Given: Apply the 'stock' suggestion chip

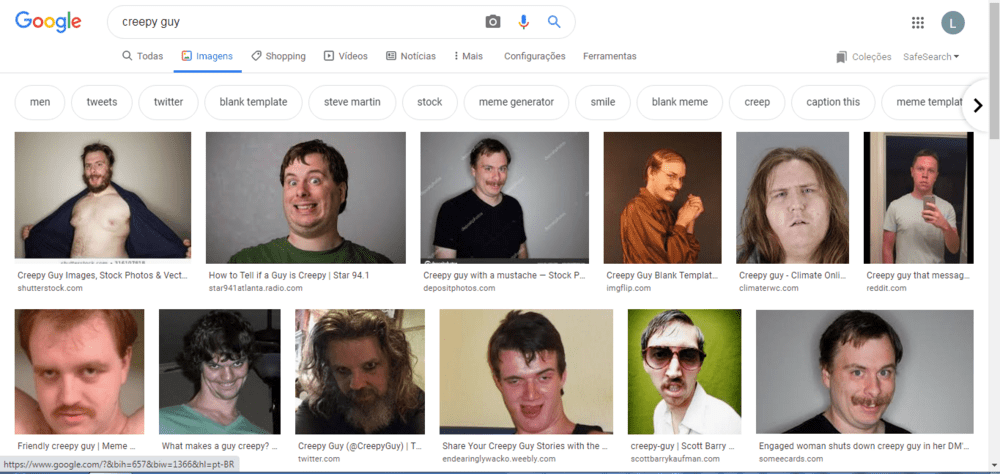Looking at the screenshot, I should [430, 102].
